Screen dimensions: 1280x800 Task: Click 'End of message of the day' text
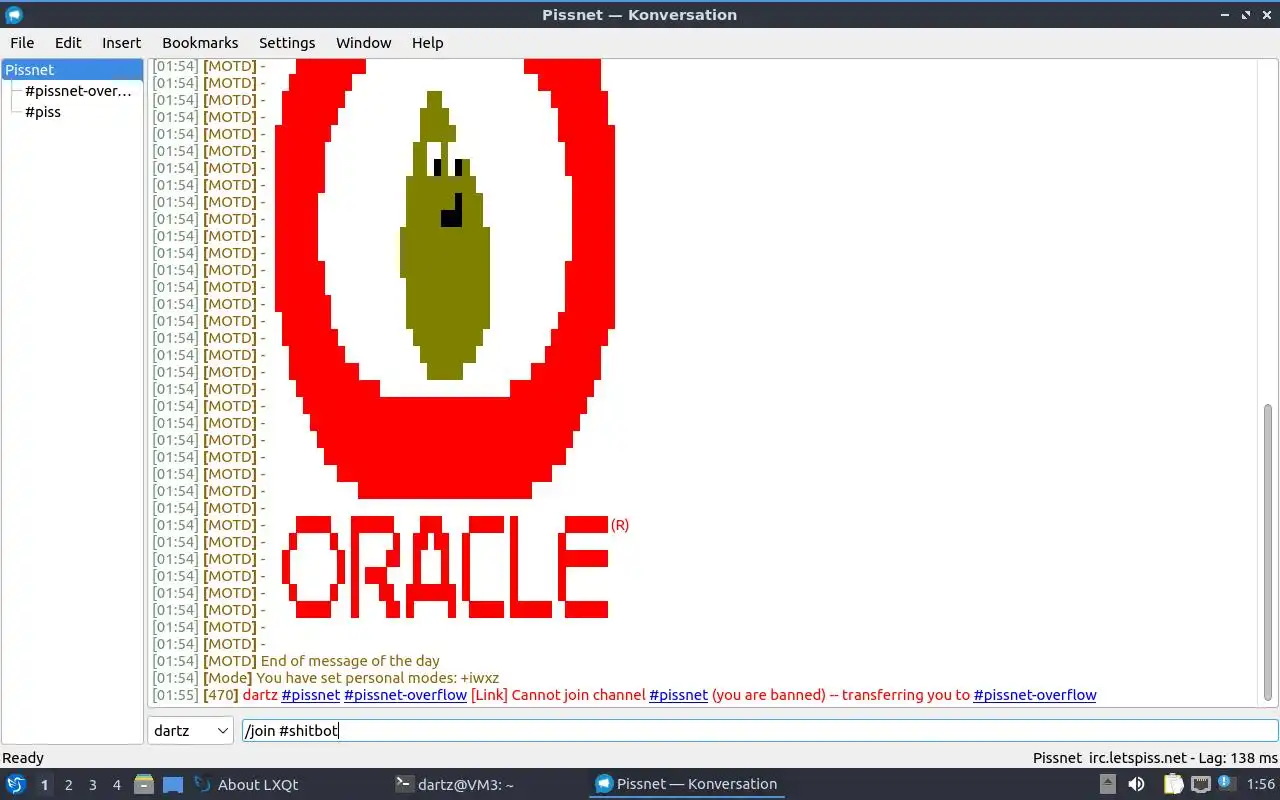[x=350, y=661]
